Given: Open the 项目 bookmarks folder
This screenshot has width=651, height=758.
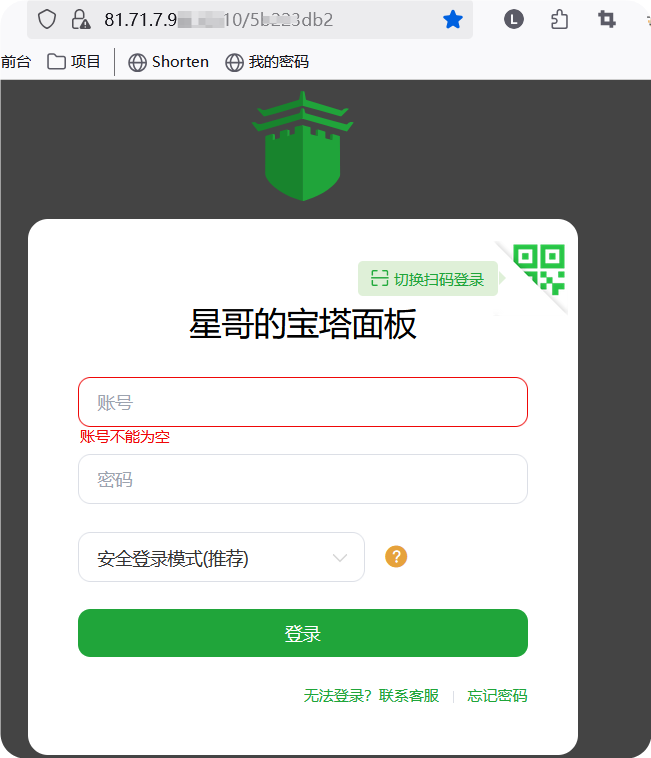Looking at the screenshot, I should pos(73,62).
